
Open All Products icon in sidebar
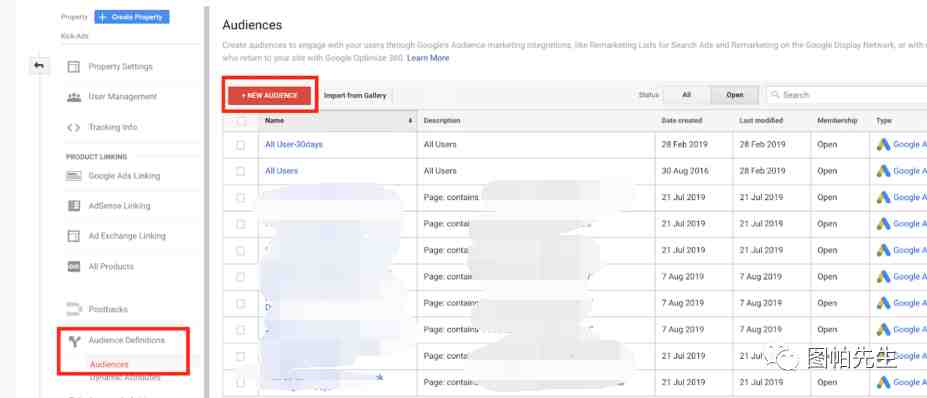pyautogui.click(x=73, y=267)
